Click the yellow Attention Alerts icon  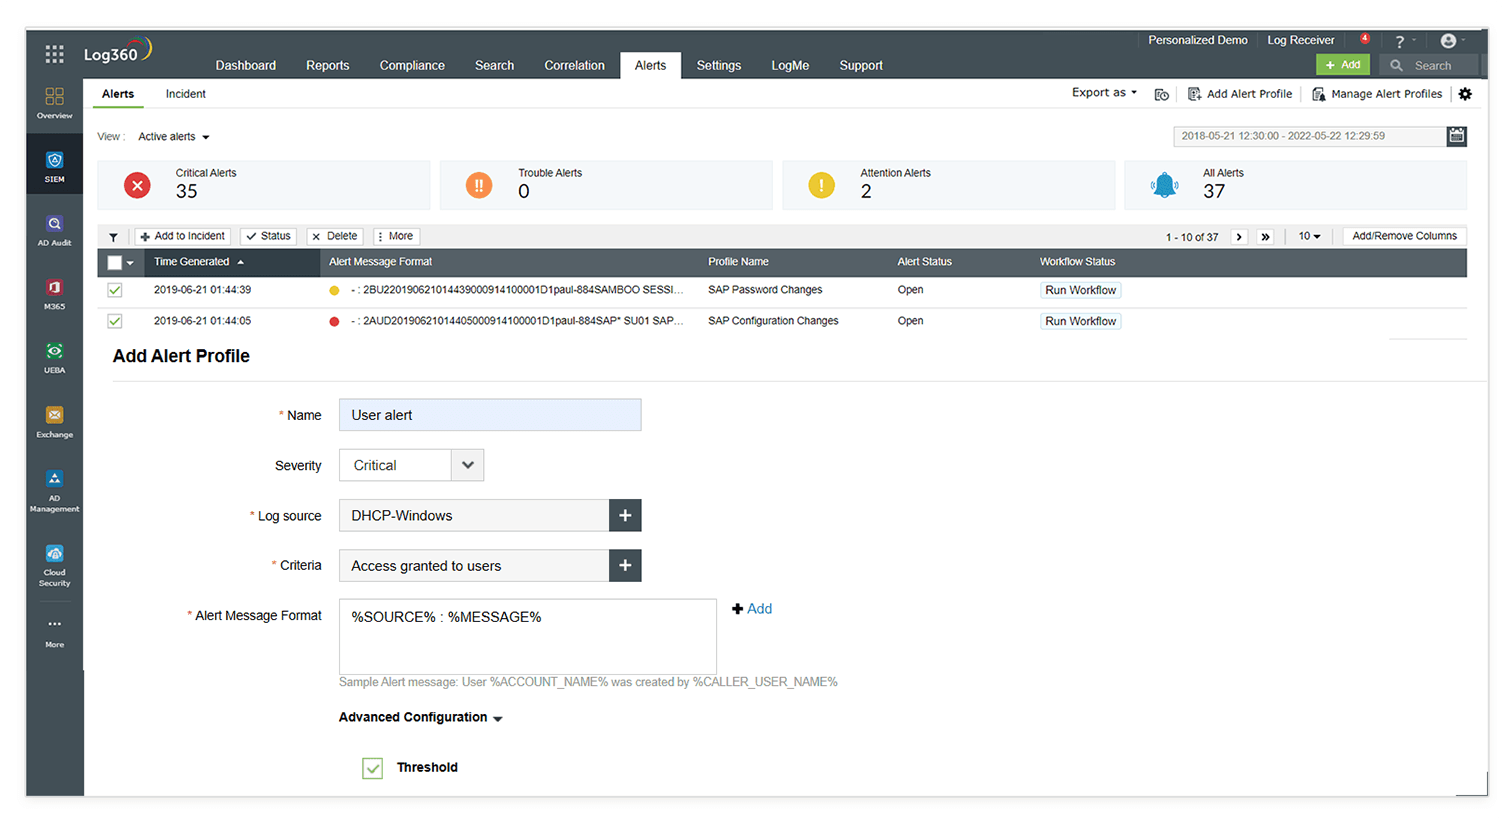pyautogui.click(x=821, y=185)
